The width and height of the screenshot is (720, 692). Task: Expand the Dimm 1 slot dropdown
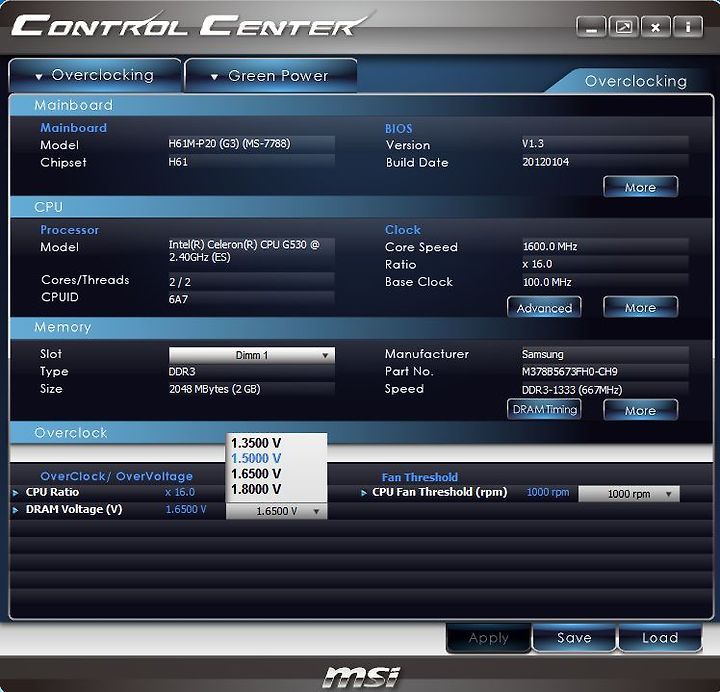pyautogui.click(x=252, y=355)
